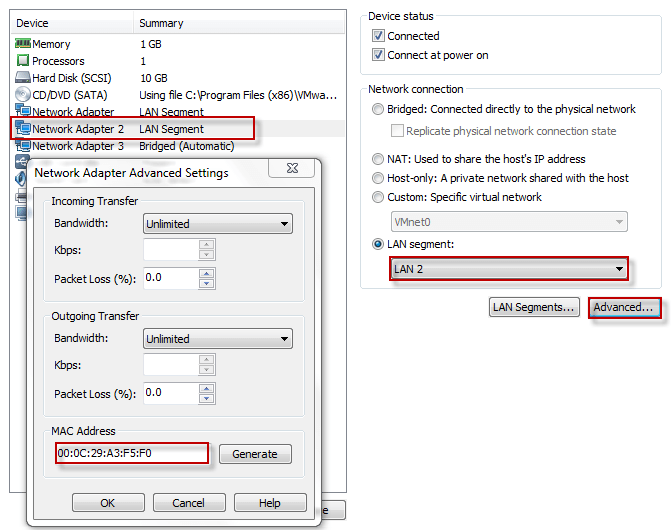
Task: Click the Generate MAC address button
Action: point(255,454)
